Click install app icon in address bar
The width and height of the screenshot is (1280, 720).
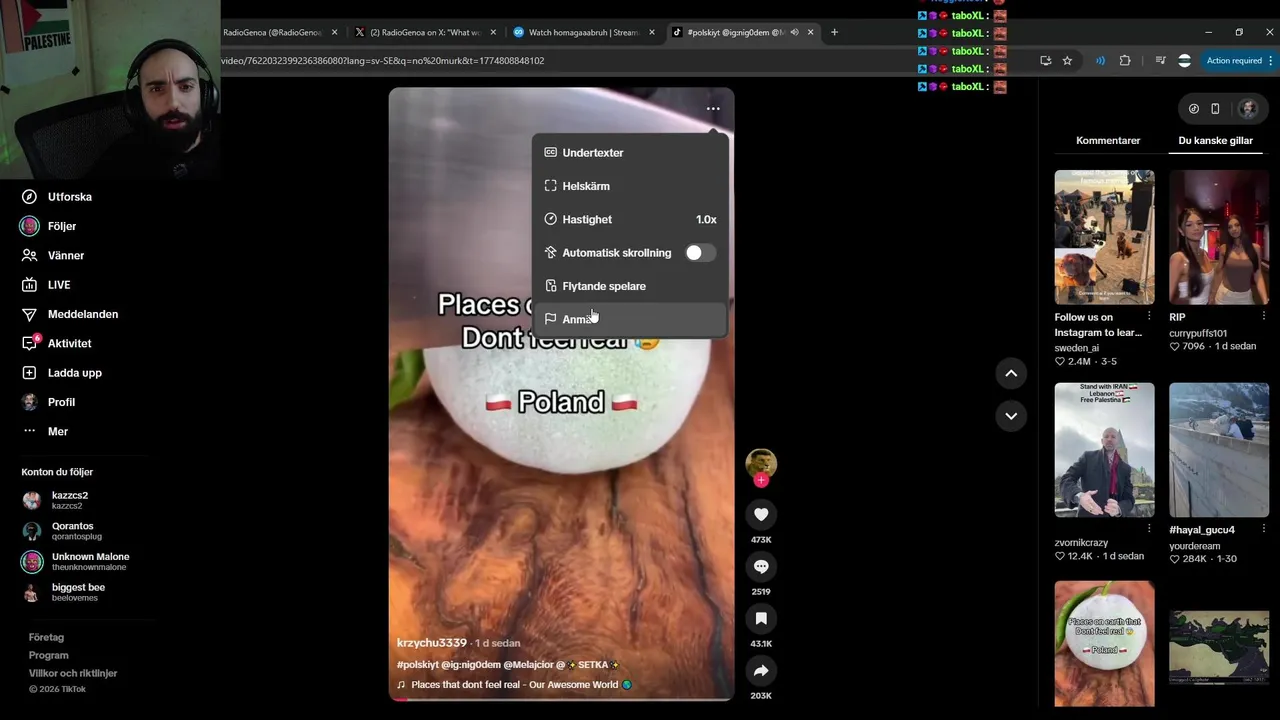coord(1045,61)
